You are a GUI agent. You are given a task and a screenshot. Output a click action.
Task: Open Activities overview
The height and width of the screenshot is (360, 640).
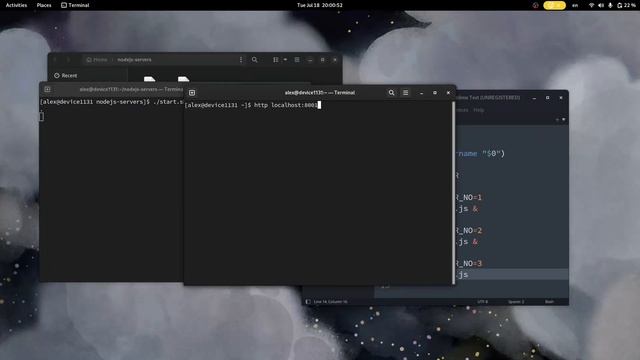[16, 5]
